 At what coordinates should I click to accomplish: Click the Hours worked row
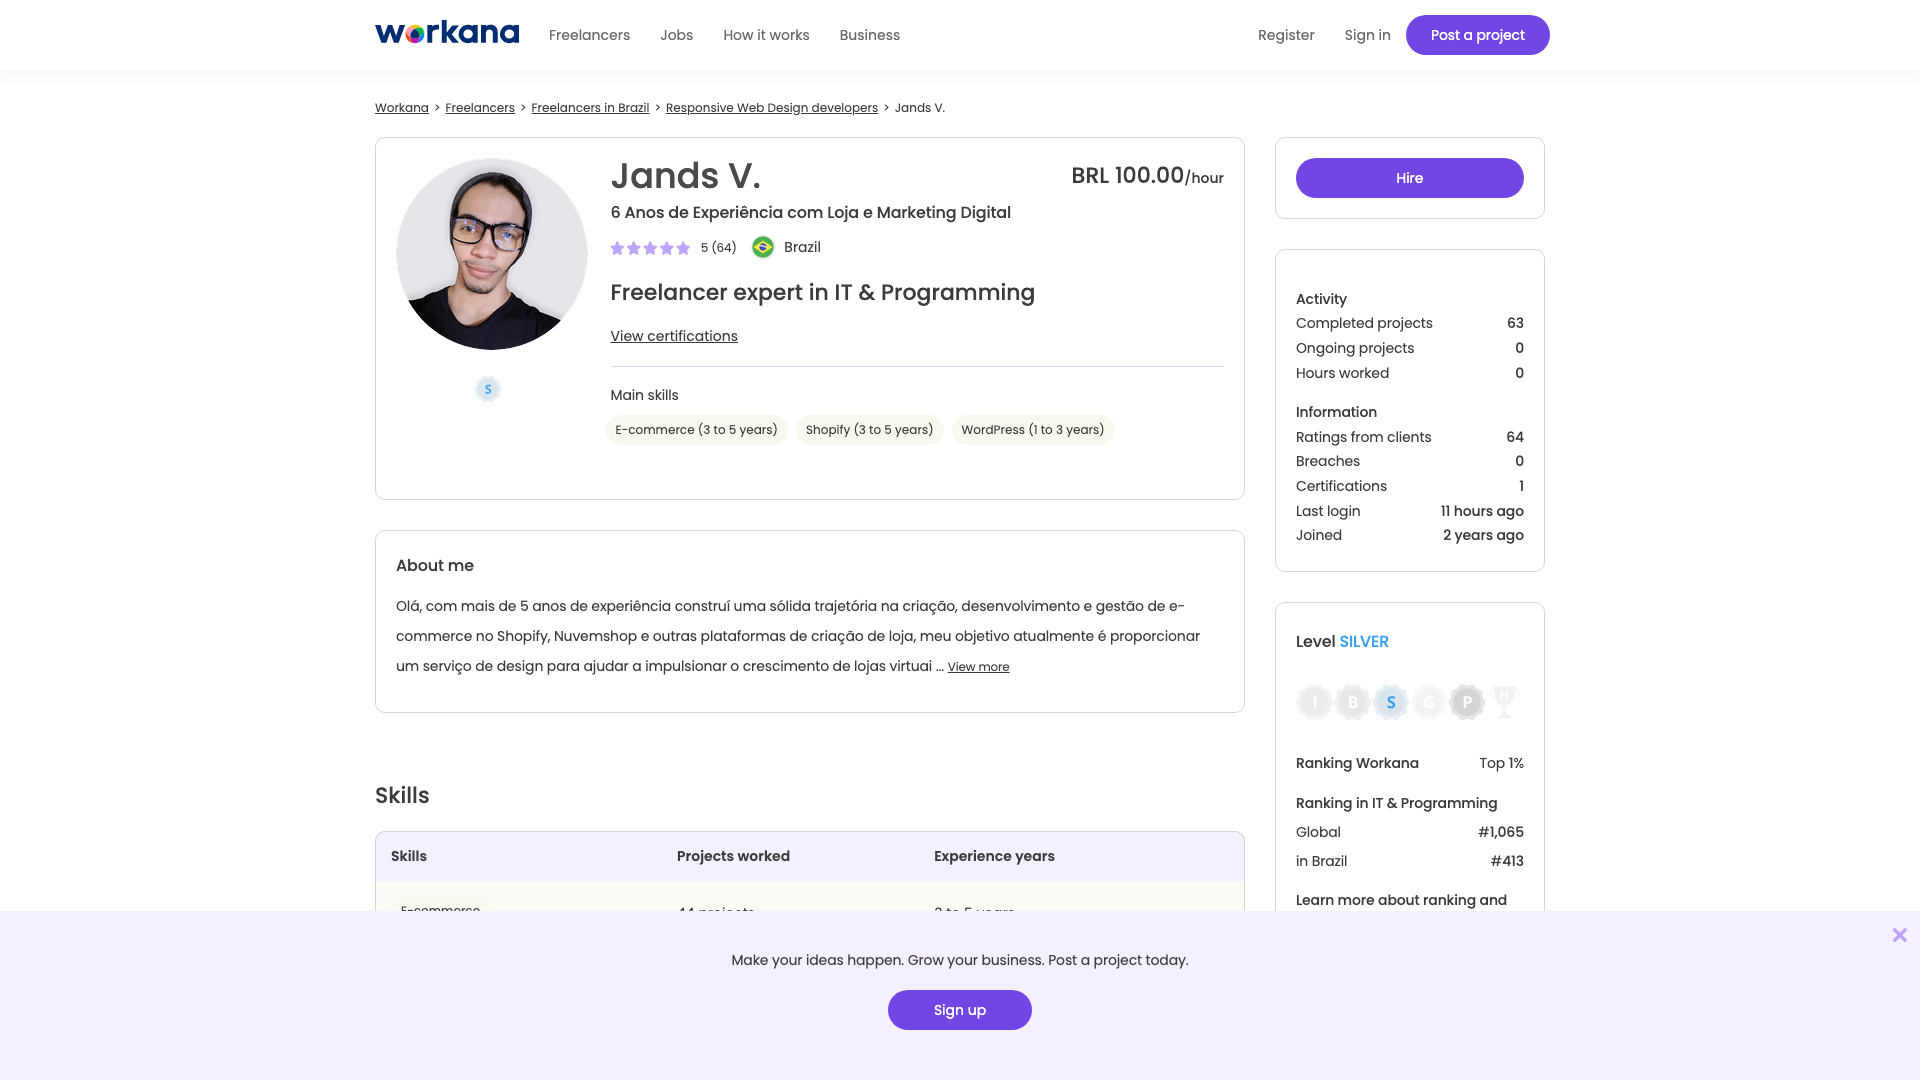click(1409, 373)
